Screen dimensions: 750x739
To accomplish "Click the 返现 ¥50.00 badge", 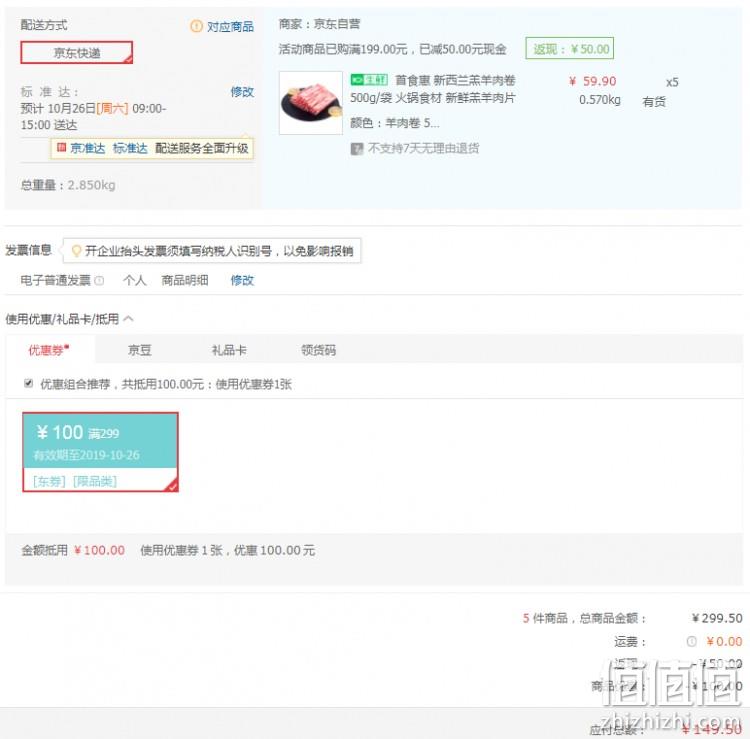I will coord(569,48).
